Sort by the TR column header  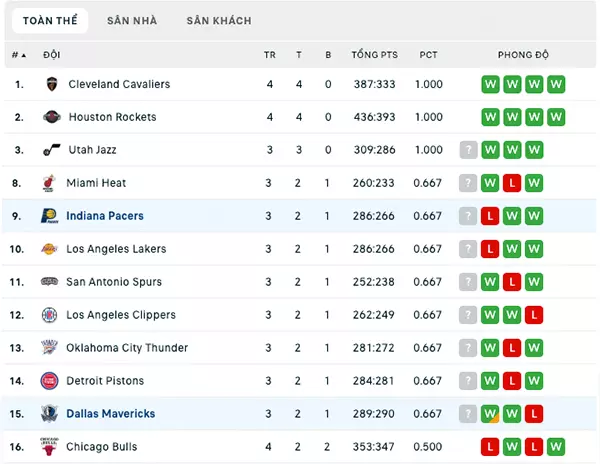point(270,55)
